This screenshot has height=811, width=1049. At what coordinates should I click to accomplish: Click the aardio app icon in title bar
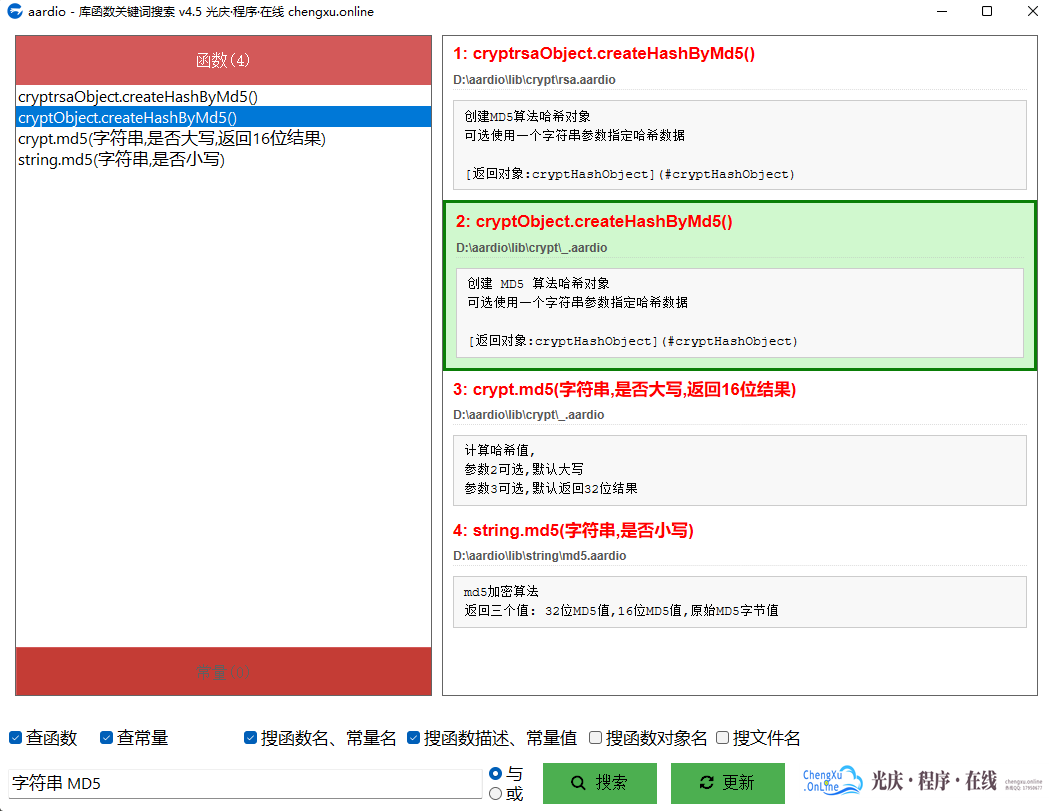tap(14, 11)
